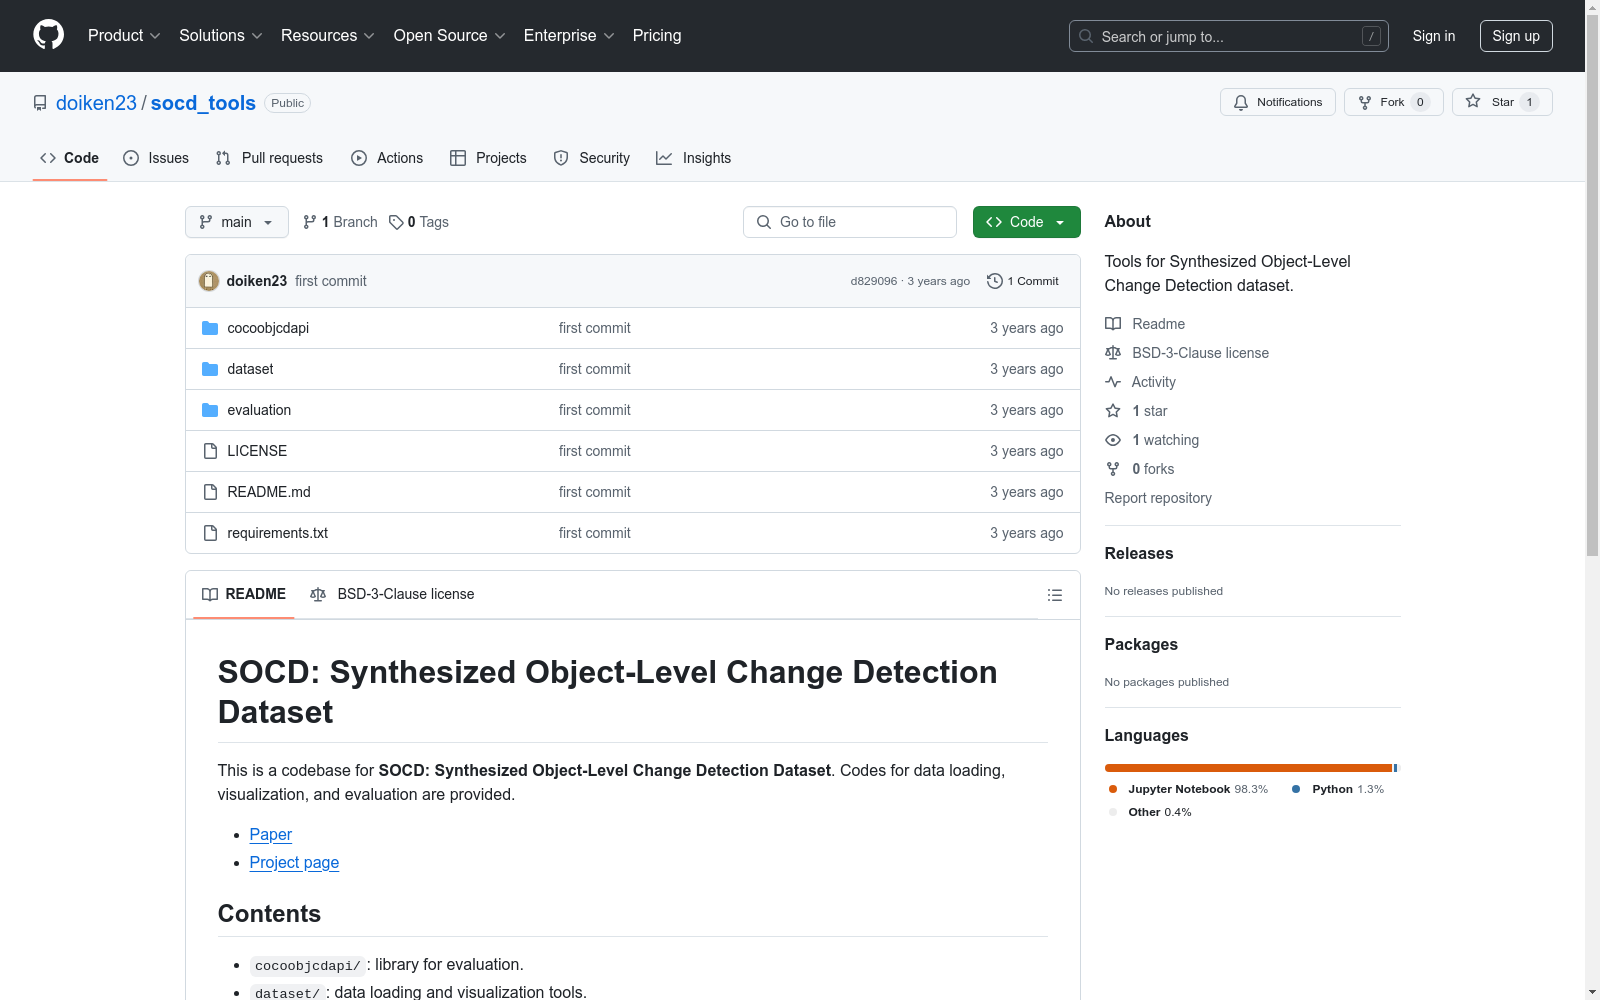The height and width of the screenshot is (1000, 1600).
Task: Click the Search or jump to field
Action: (x=1229, y=36)
